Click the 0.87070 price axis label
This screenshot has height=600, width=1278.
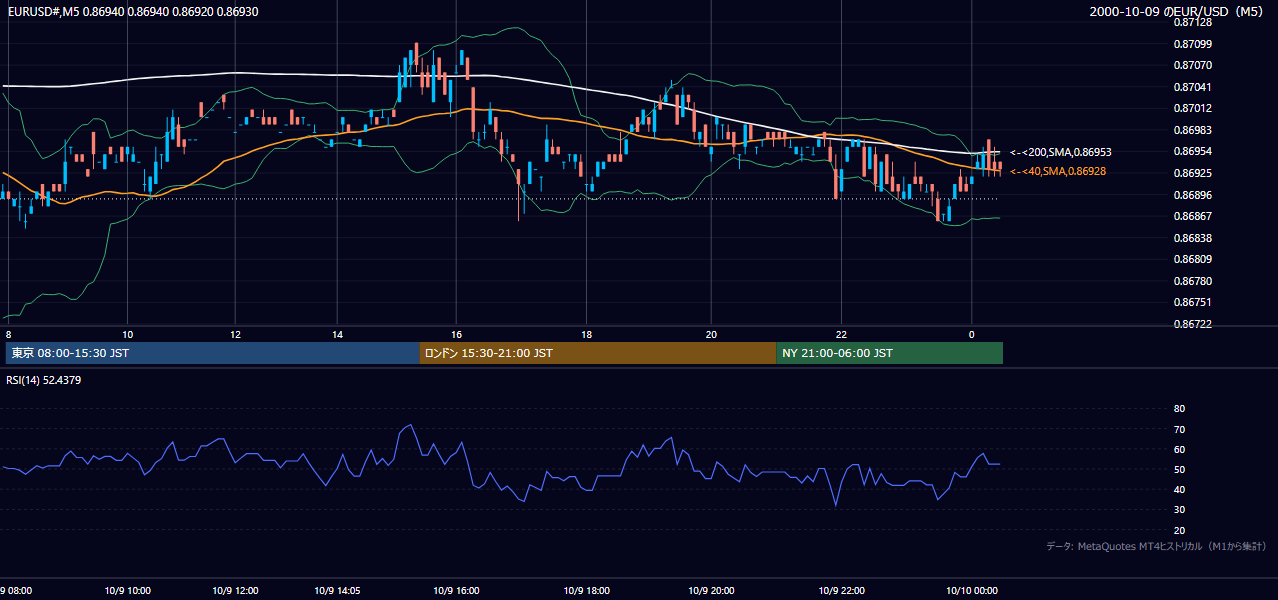1192,65
